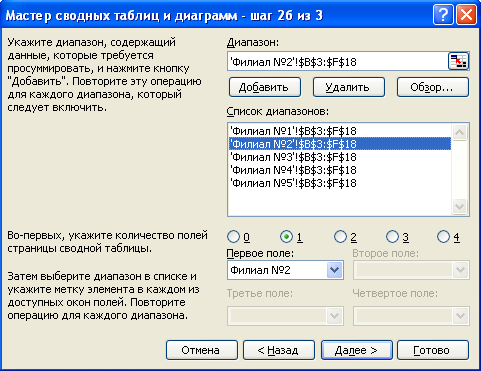Select radio button for 0 page fields

(234, 237)
